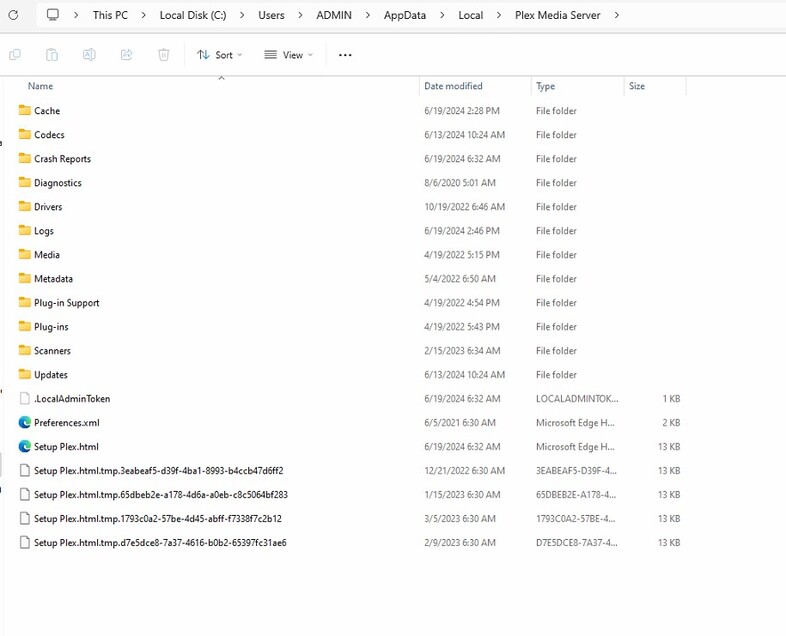
Task: Open the See more ellipsis menu
Action: point(345,55)
